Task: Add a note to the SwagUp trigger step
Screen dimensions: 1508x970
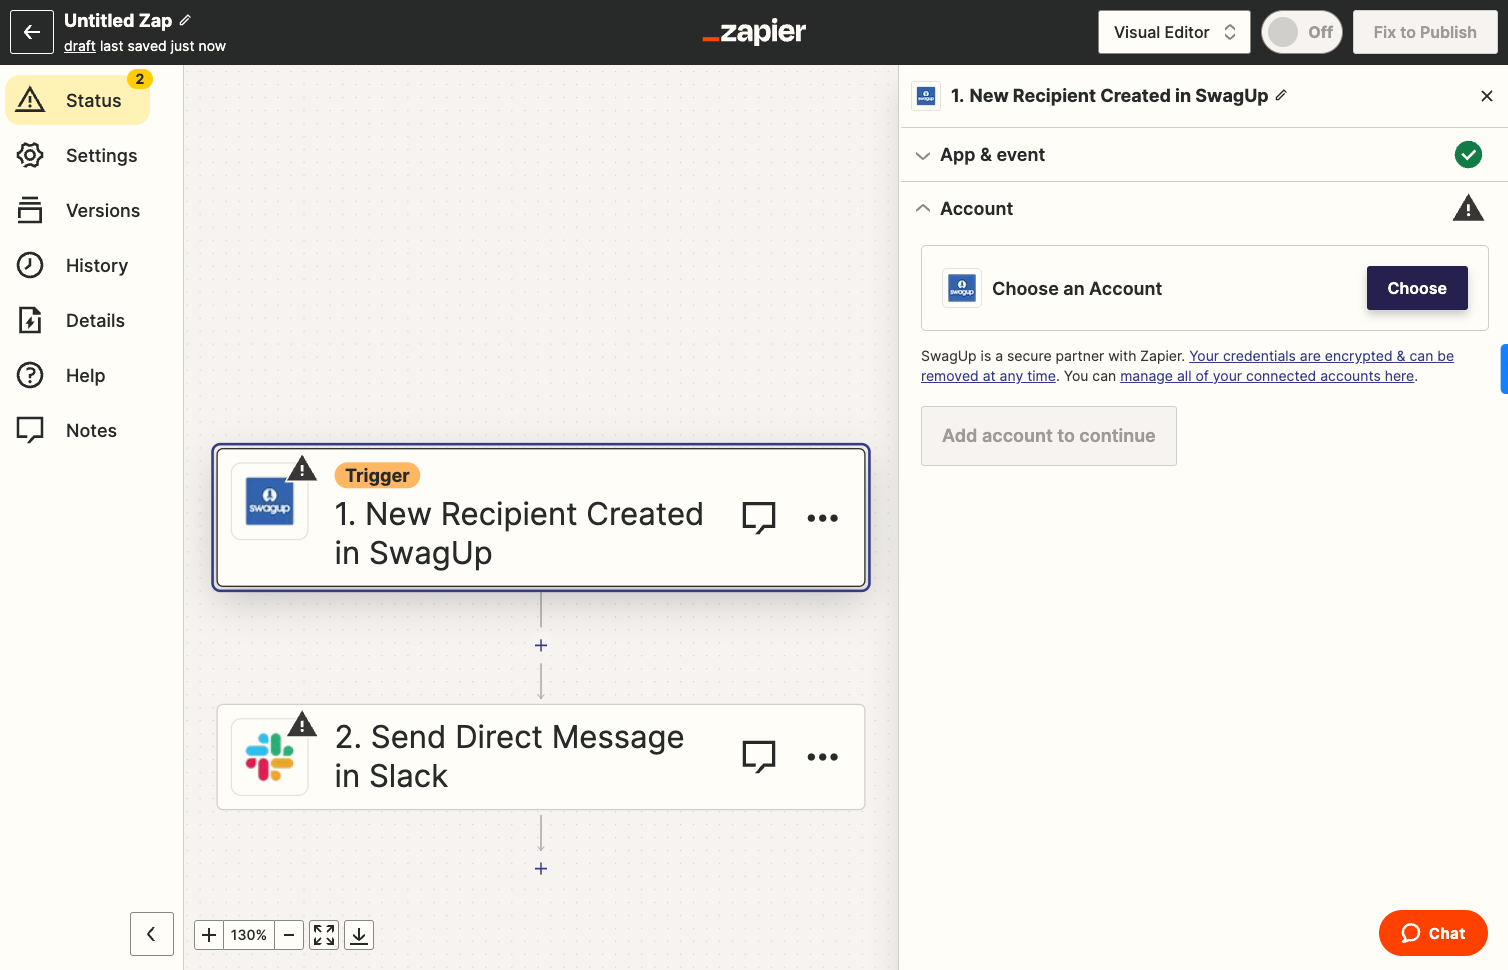Action: 759,517
